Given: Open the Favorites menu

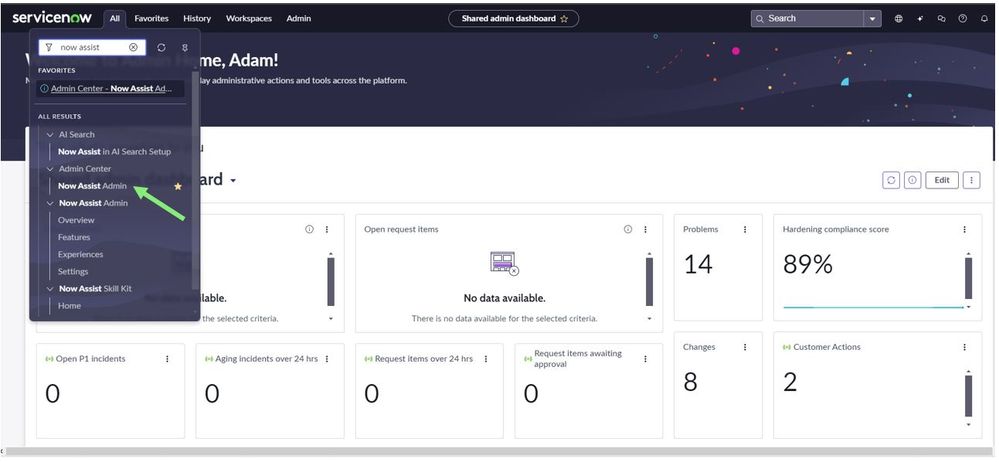Looking at the screenshot, I should (x=152, y=18).
